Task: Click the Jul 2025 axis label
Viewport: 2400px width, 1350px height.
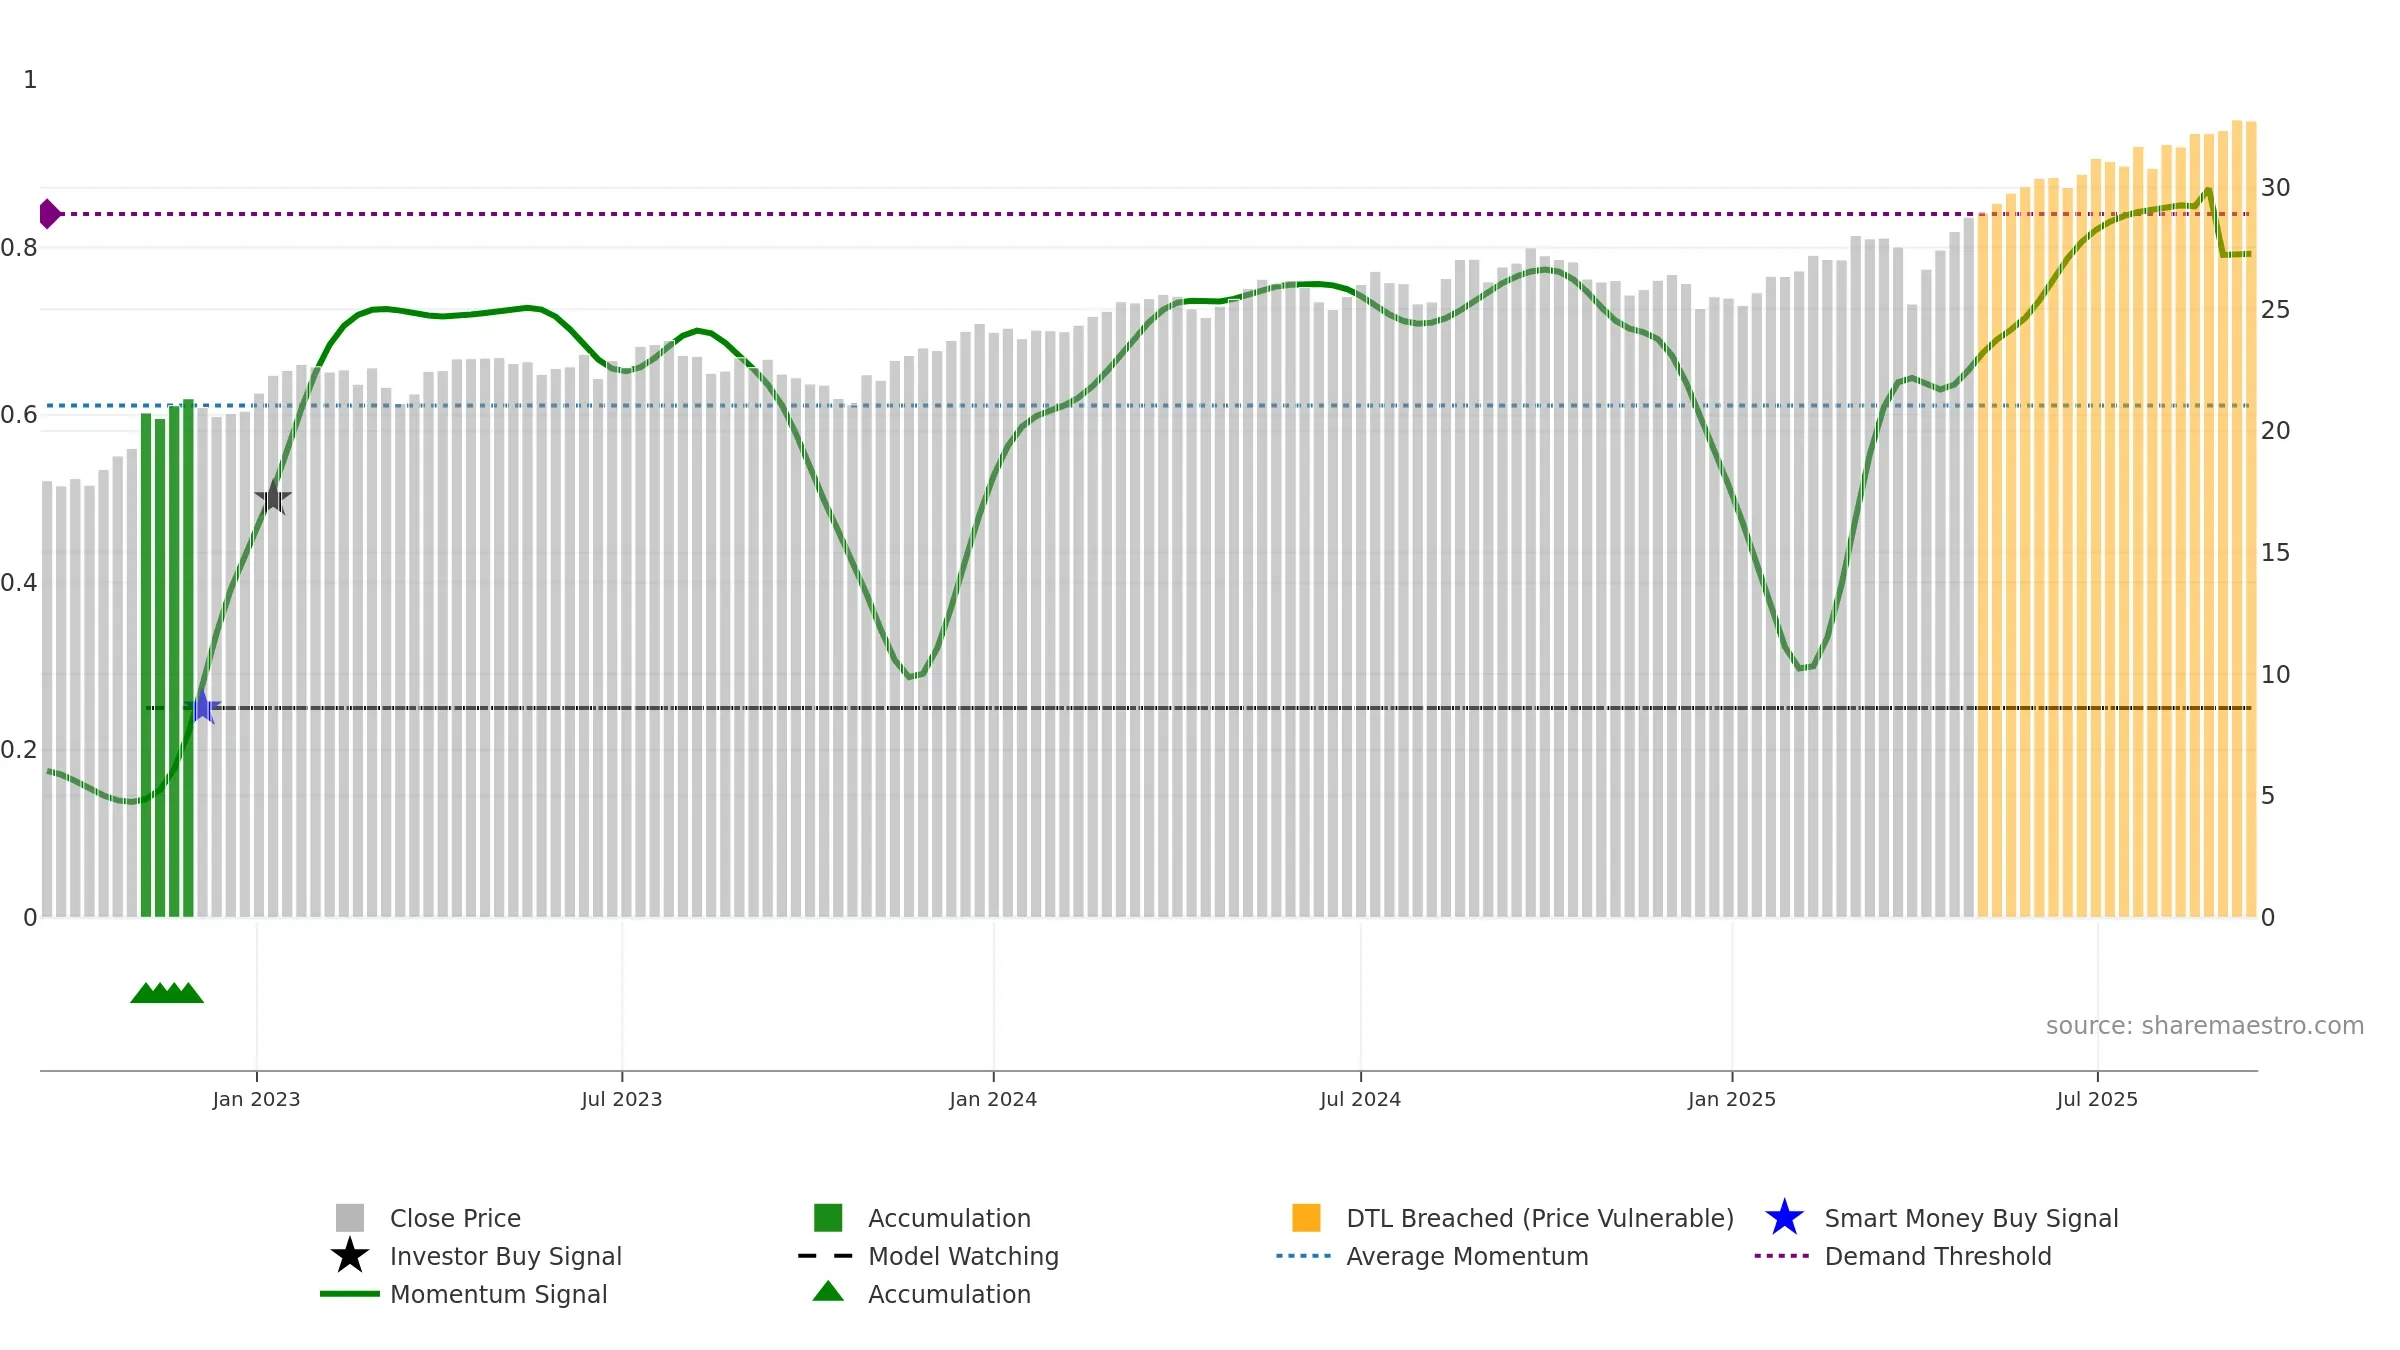Action: point(2097,1099)
